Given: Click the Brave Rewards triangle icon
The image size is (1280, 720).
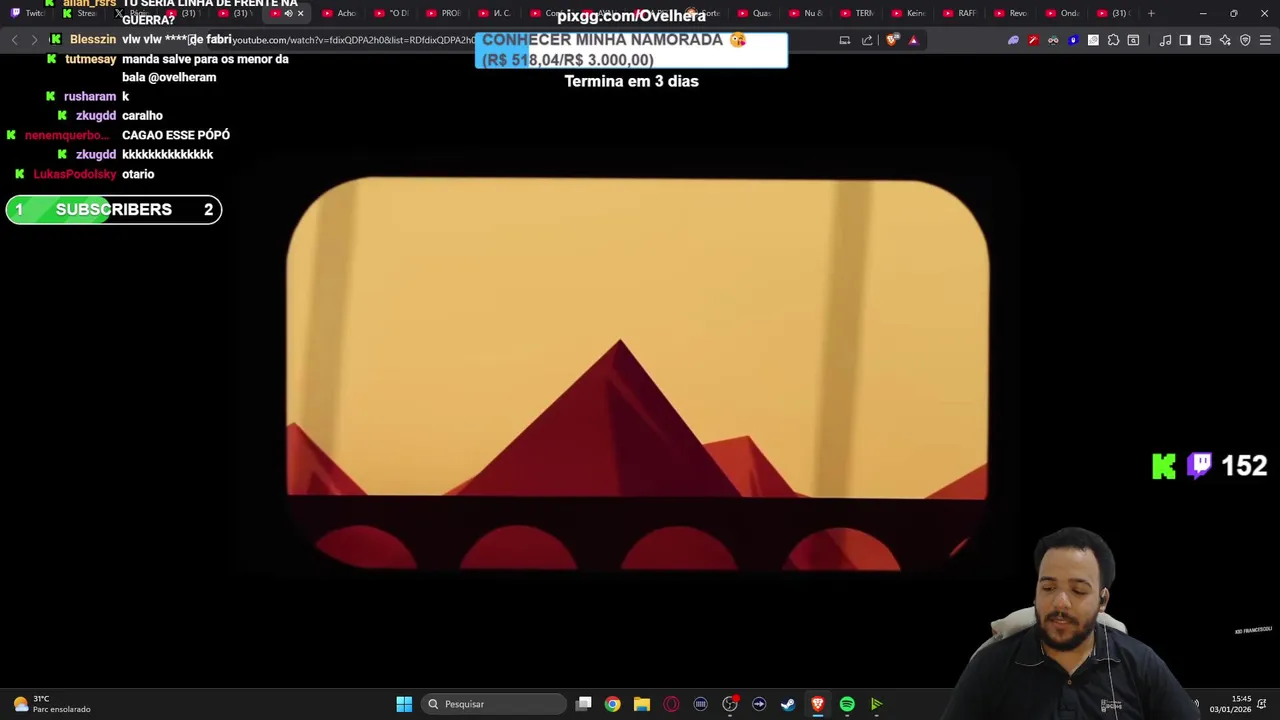Looking at the screenshot, I should pyautogui.click(x=913, y=40).
